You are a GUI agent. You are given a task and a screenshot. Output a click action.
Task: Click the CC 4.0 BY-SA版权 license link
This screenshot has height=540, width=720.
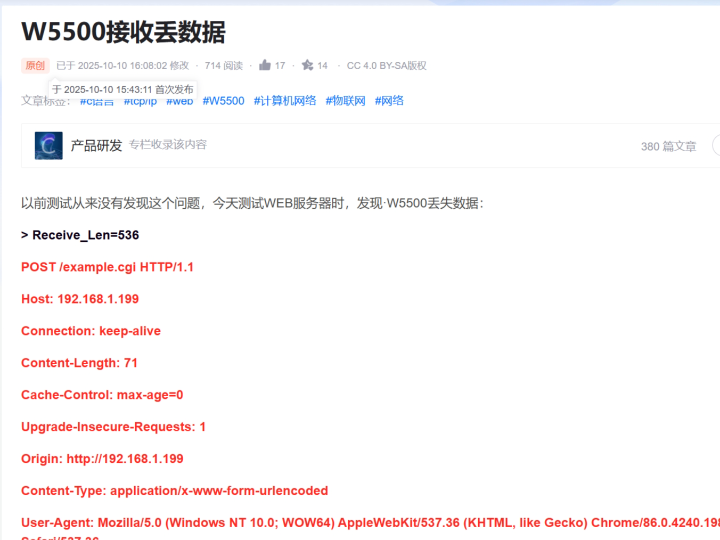tap(387, 66)
